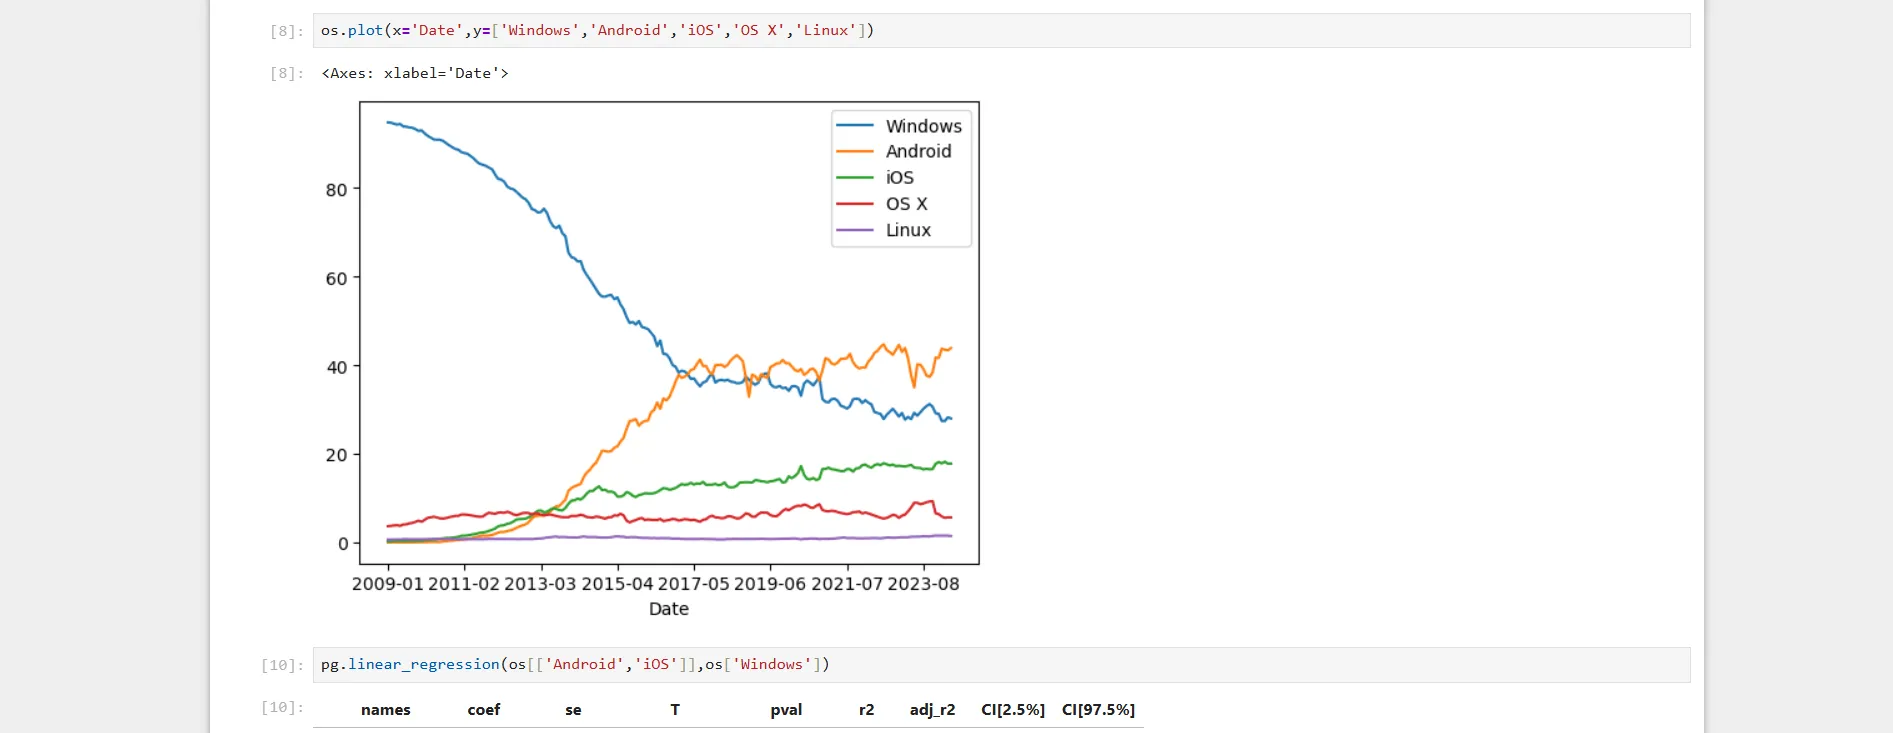
Task: Click the '[8]:' prompt beside Axes output
Action: (x=287, y=73)
